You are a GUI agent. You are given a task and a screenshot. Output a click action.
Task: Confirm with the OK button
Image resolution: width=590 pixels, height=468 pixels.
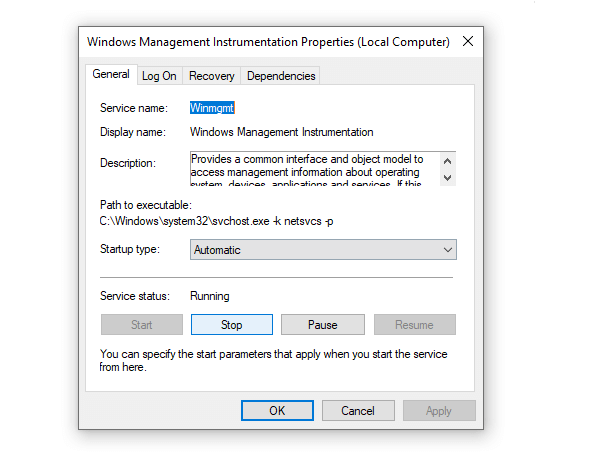(277, 410)
